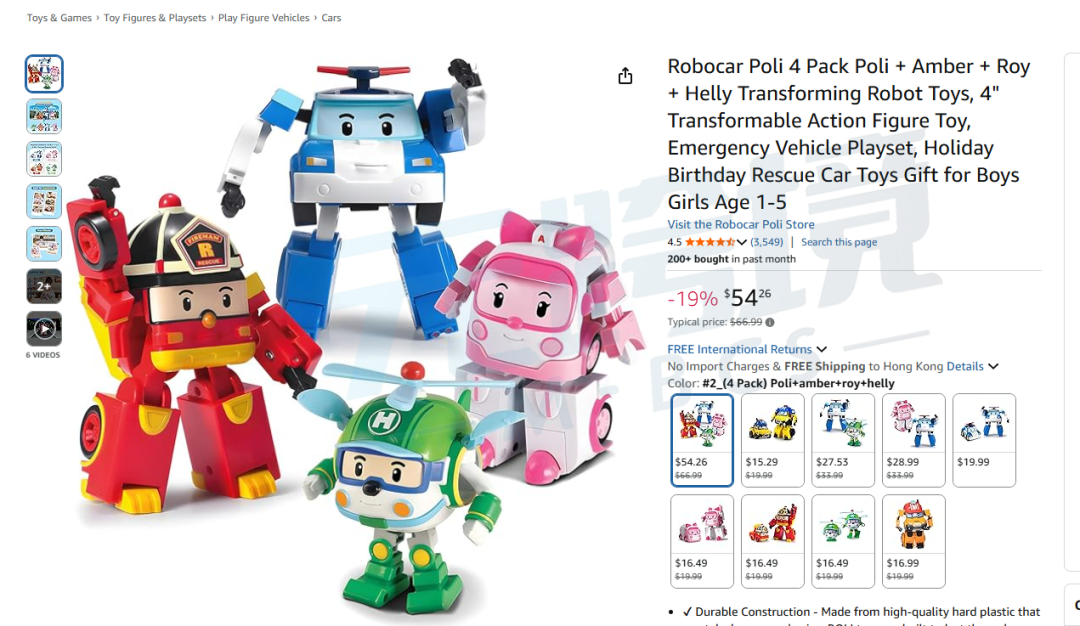The width and height of the screenshot is (1080, 626).
Task: Click the share icon above product image
Action: [625, 76]
